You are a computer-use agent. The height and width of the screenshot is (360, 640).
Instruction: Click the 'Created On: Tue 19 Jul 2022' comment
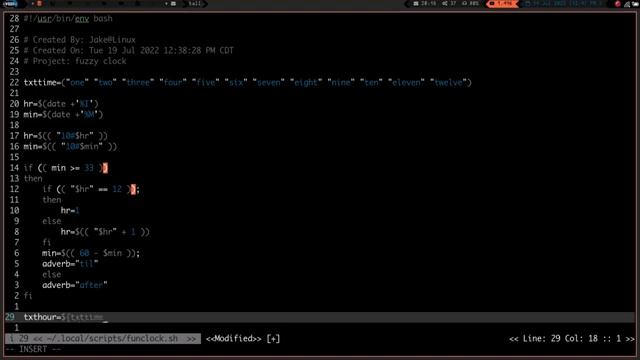point(129,50)
